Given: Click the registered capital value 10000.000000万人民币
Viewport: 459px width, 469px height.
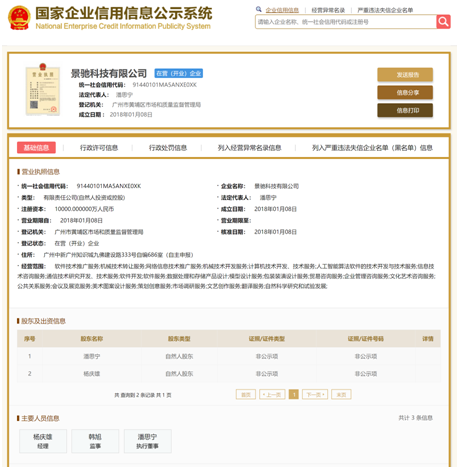Looking at the screenshot, I should click(x=84, y=209).
